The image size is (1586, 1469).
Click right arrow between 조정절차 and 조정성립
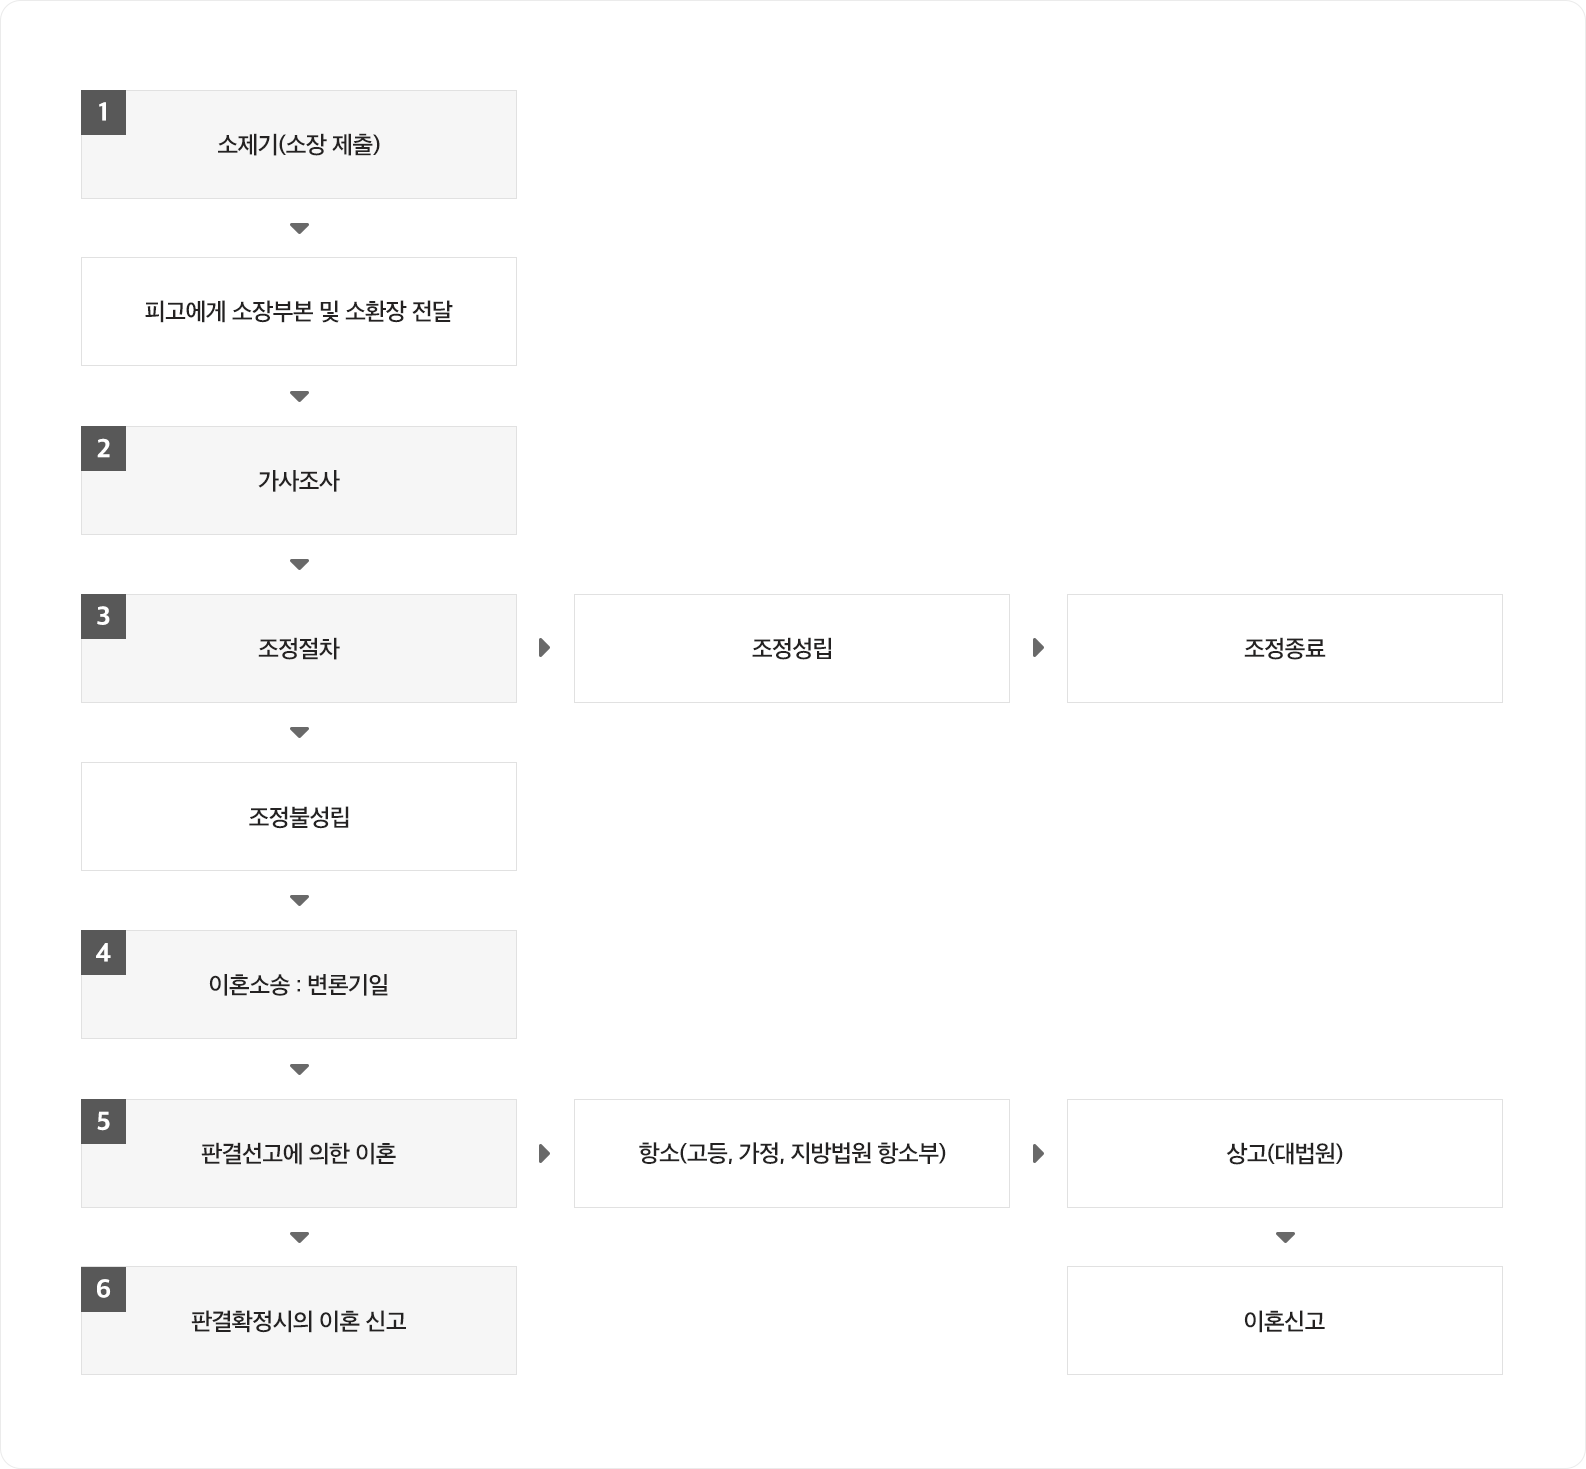pos(545,648)
